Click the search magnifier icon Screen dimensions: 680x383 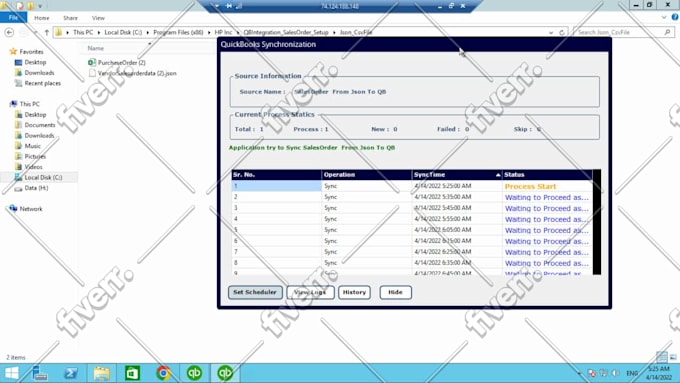tap(667, 32)
